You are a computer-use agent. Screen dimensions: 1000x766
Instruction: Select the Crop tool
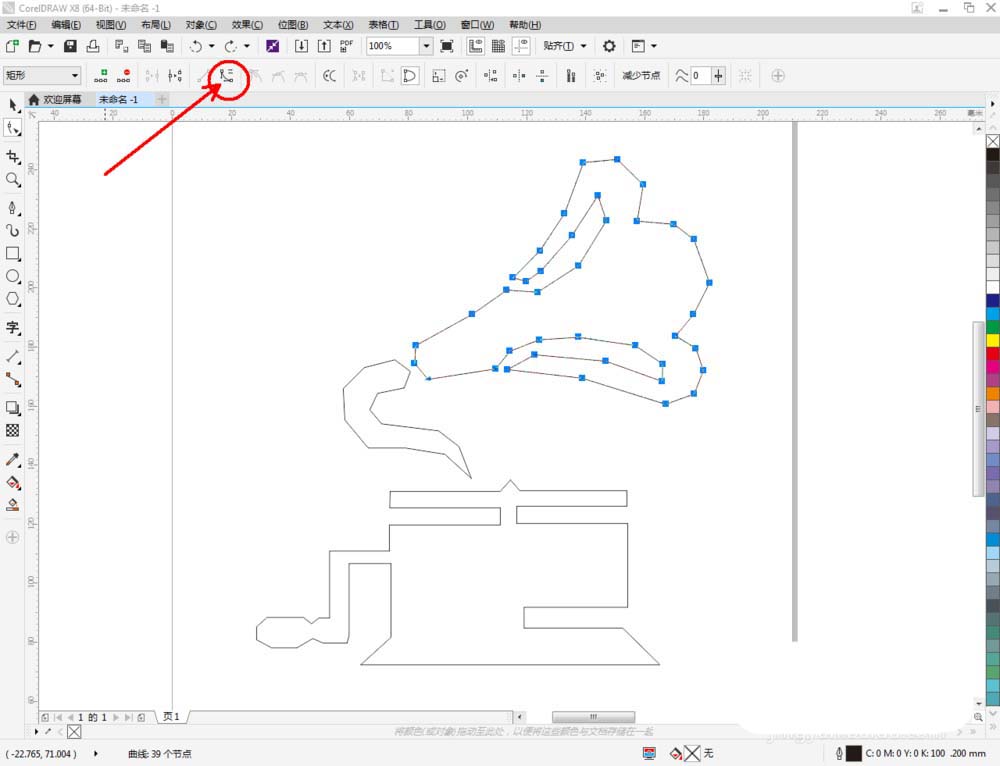click(13, 157)
